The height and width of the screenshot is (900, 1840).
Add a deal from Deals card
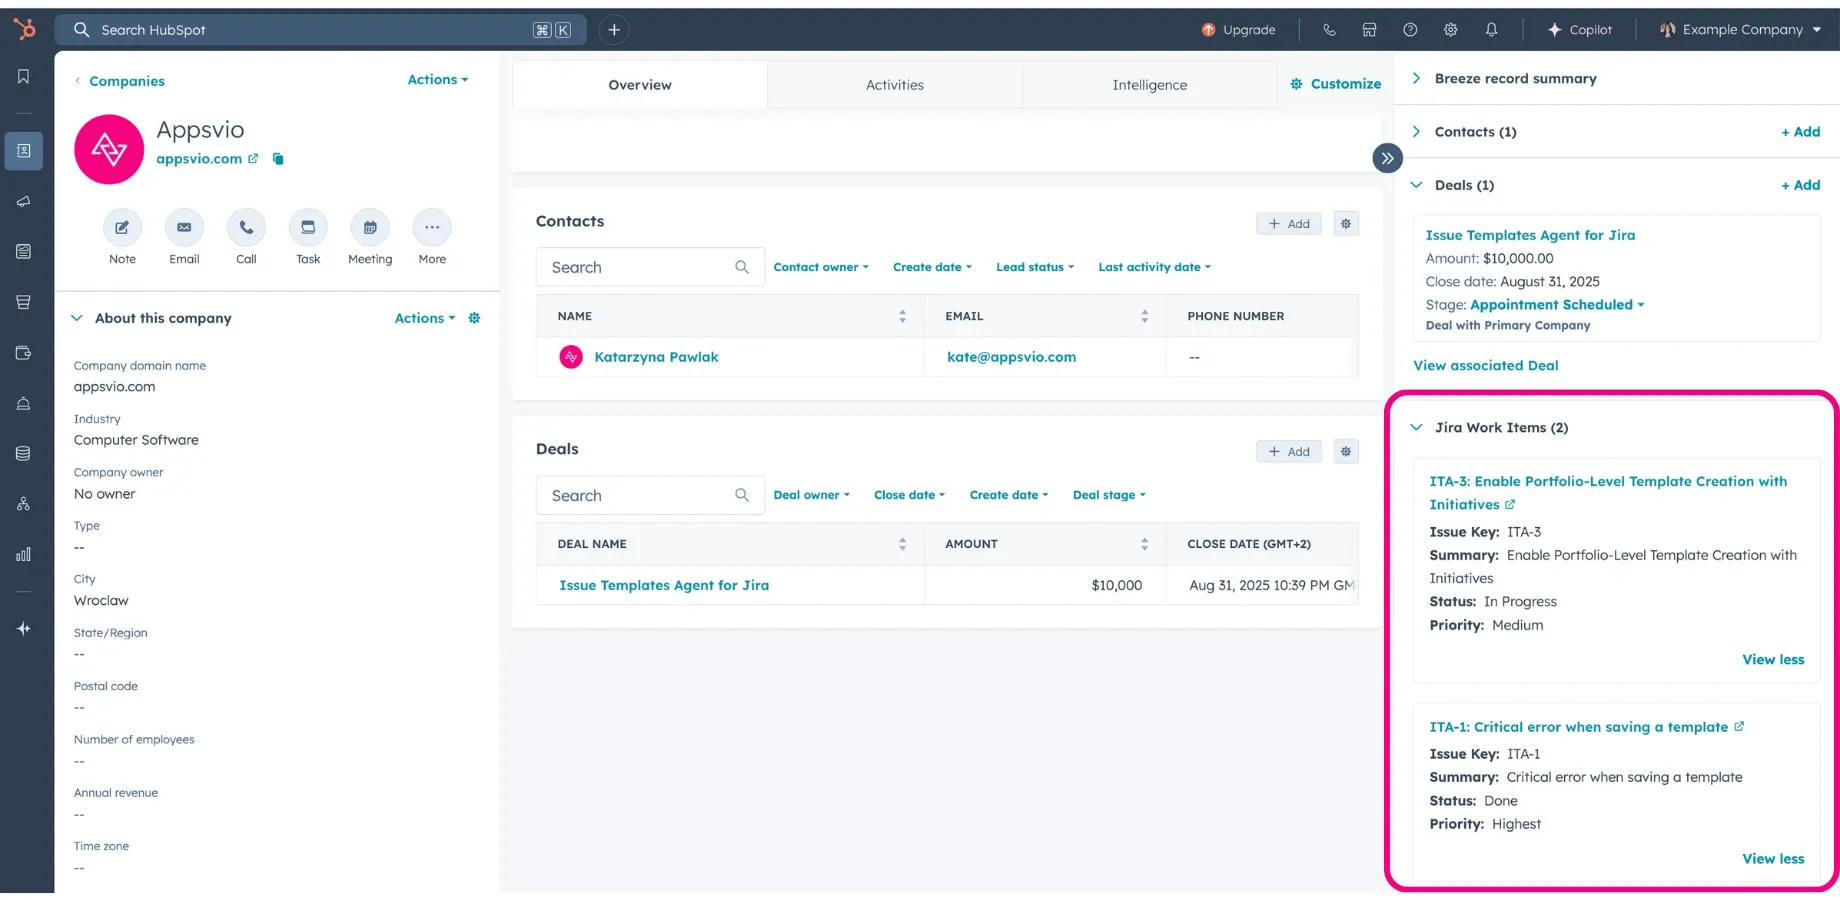coord(1289,452)
